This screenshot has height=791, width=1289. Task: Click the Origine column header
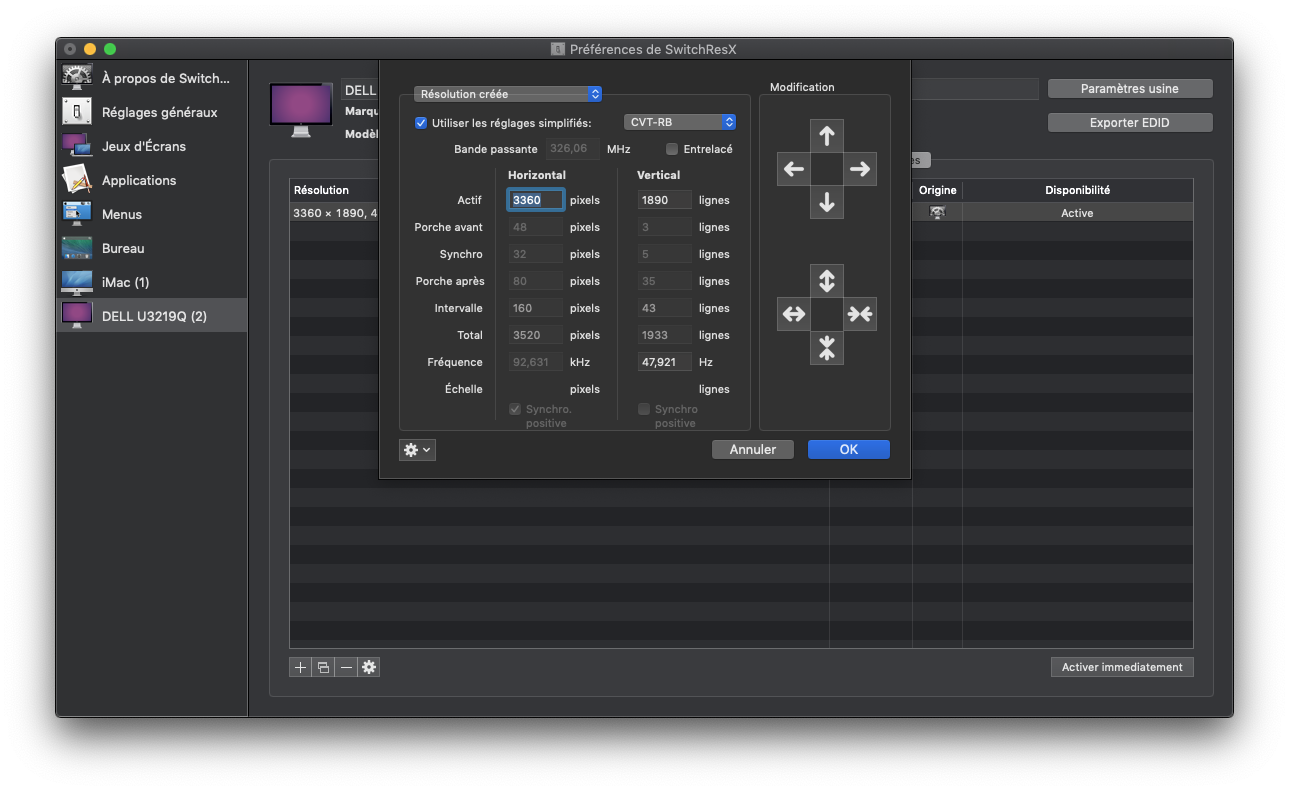point(937,190)
